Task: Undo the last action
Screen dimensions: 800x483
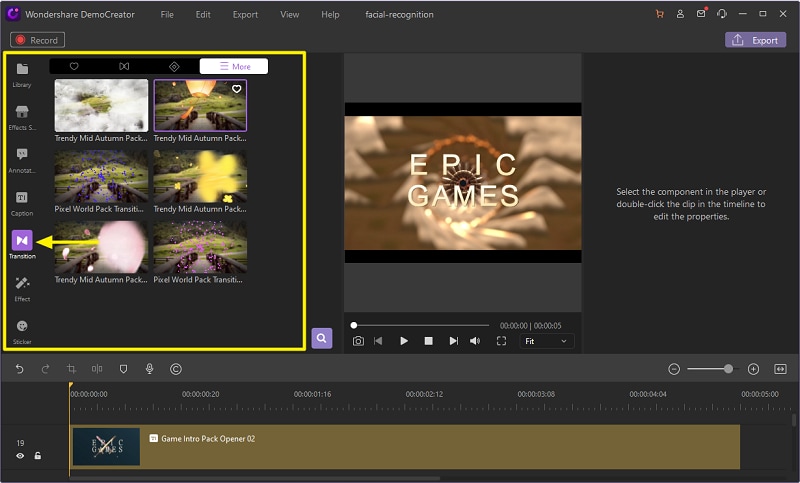Action: (x=19, y=369)
